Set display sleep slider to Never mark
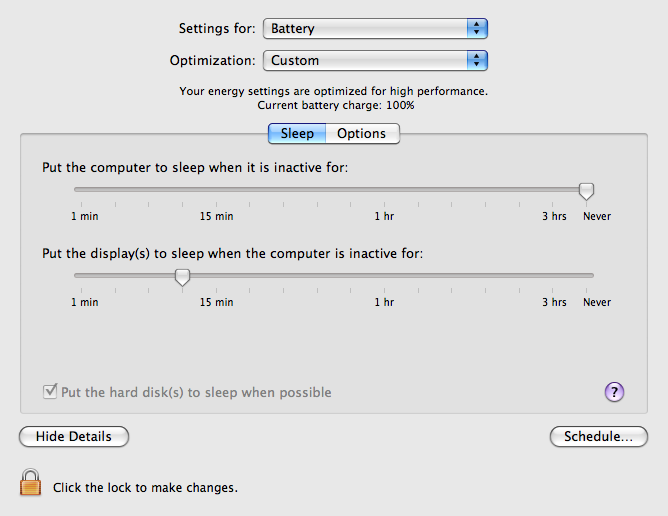668x516 pixels. [586, 276]
